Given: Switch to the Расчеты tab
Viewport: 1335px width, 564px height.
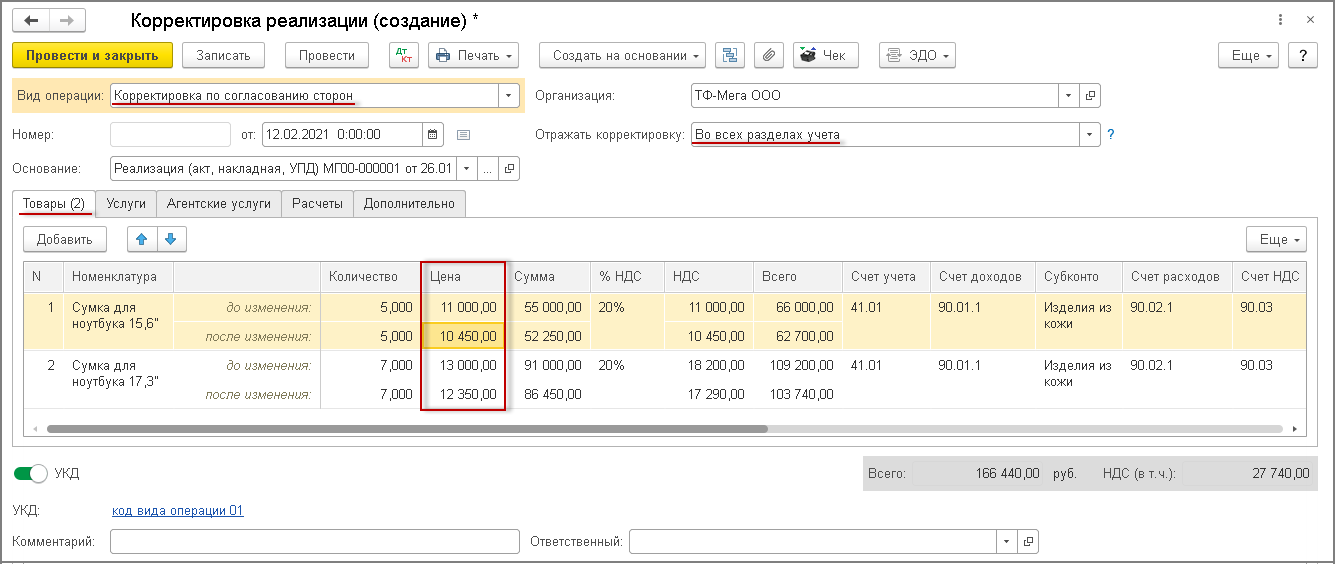Looking at the screenshot, I should tap(317, 203).
